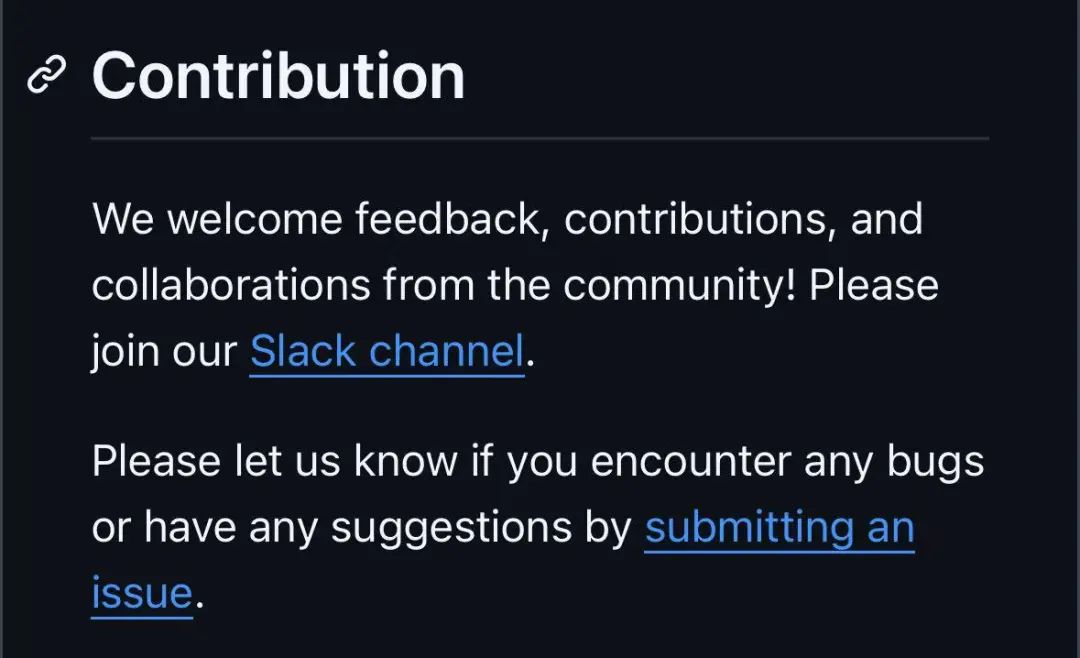Image resolution: width=1080 pixels, height=658 pixels.
Task: Click the word 'Slack' in the link
Action: click(x=302, y=351)
